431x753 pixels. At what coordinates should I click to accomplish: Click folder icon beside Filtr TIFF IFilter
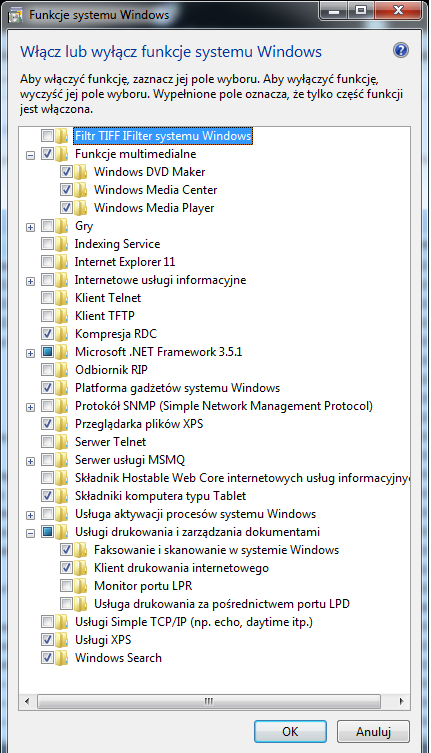click(61, 136)
